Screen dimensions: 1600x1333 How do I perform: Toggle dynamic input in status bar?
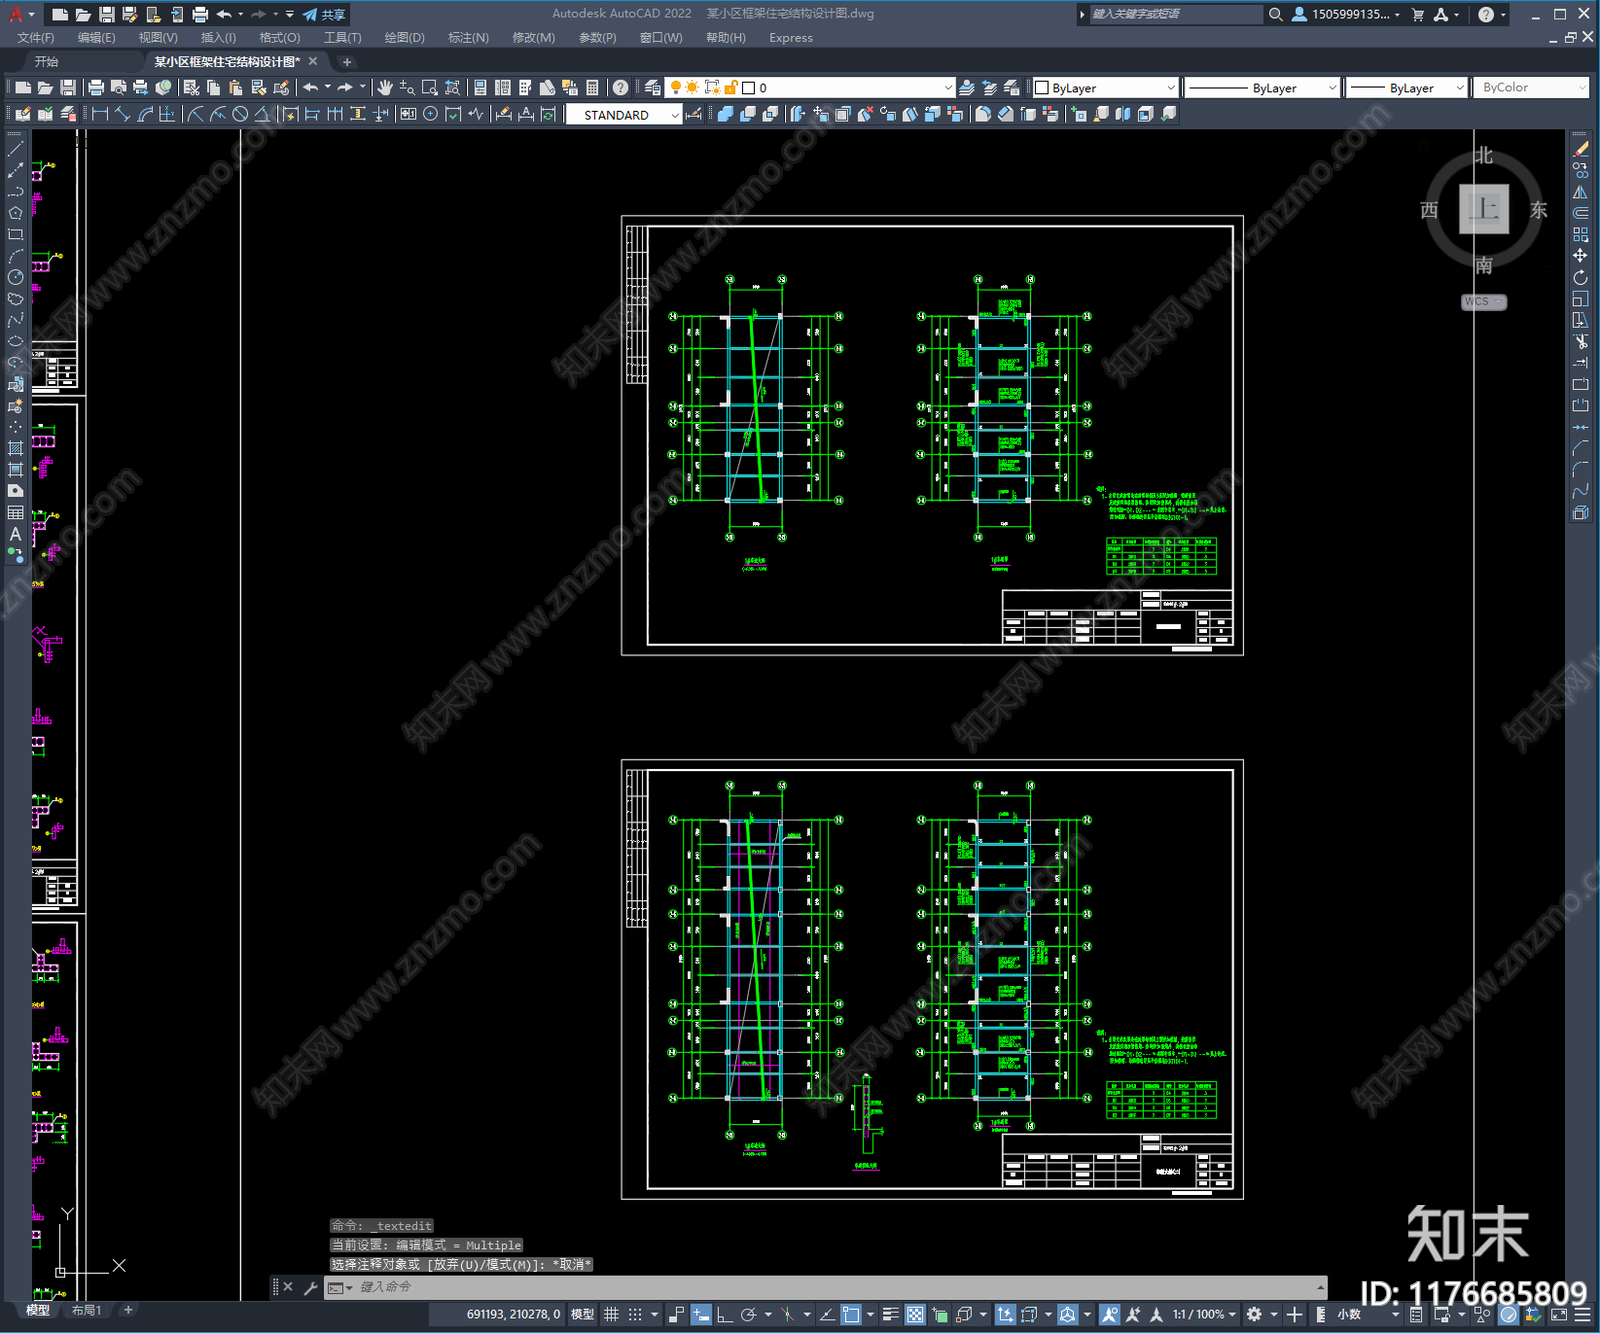click(x=701, y=1314)
